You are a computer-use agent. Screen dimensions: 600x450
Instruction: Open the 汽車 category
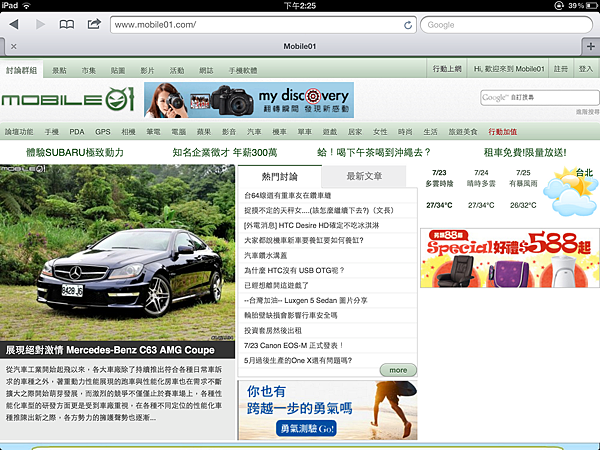(x=254, y=132)
